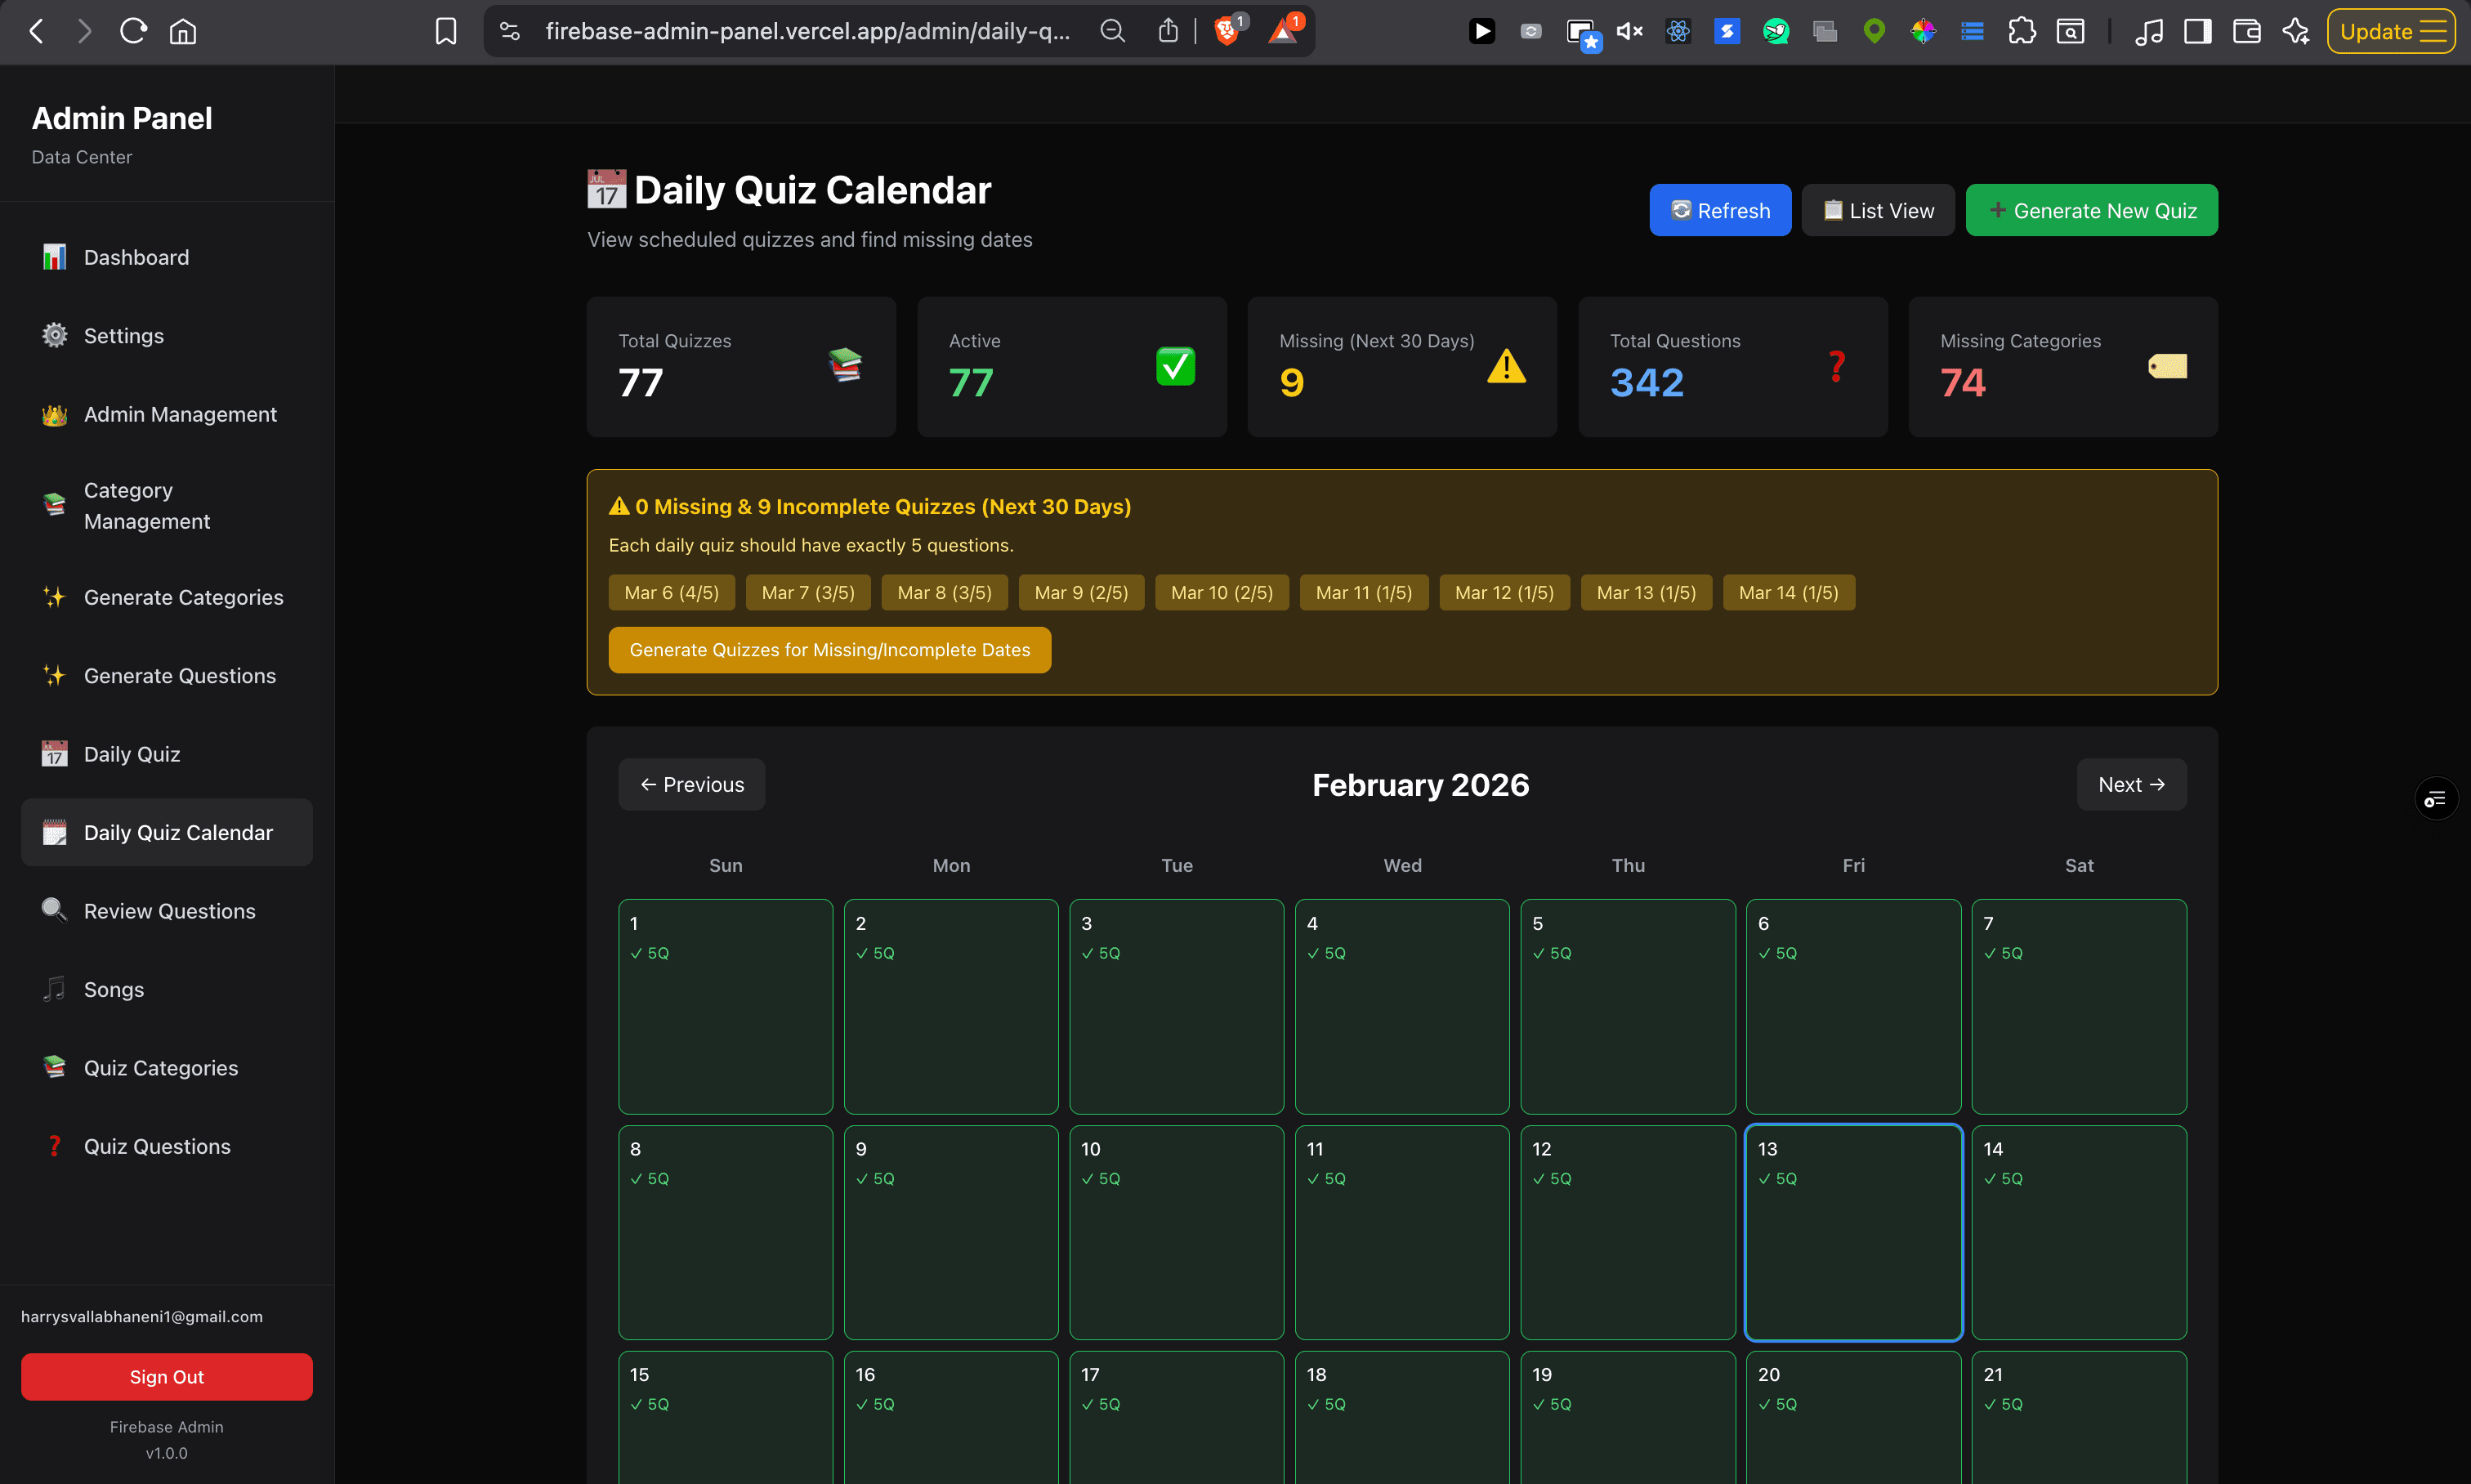Click the green Generate New Quiz button
This screenshot has height=1484, width=2471.
point(2091,210)
